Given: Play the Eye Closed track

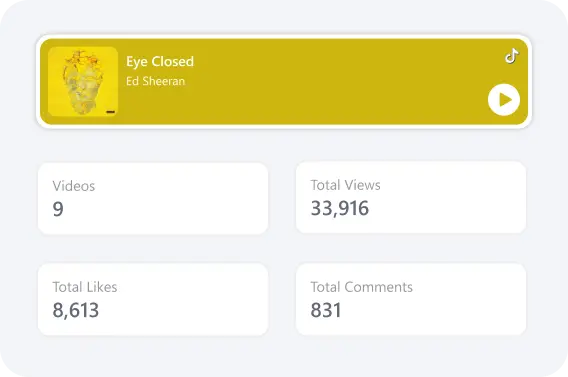Looking at the screenshot, I should point(504,100).
